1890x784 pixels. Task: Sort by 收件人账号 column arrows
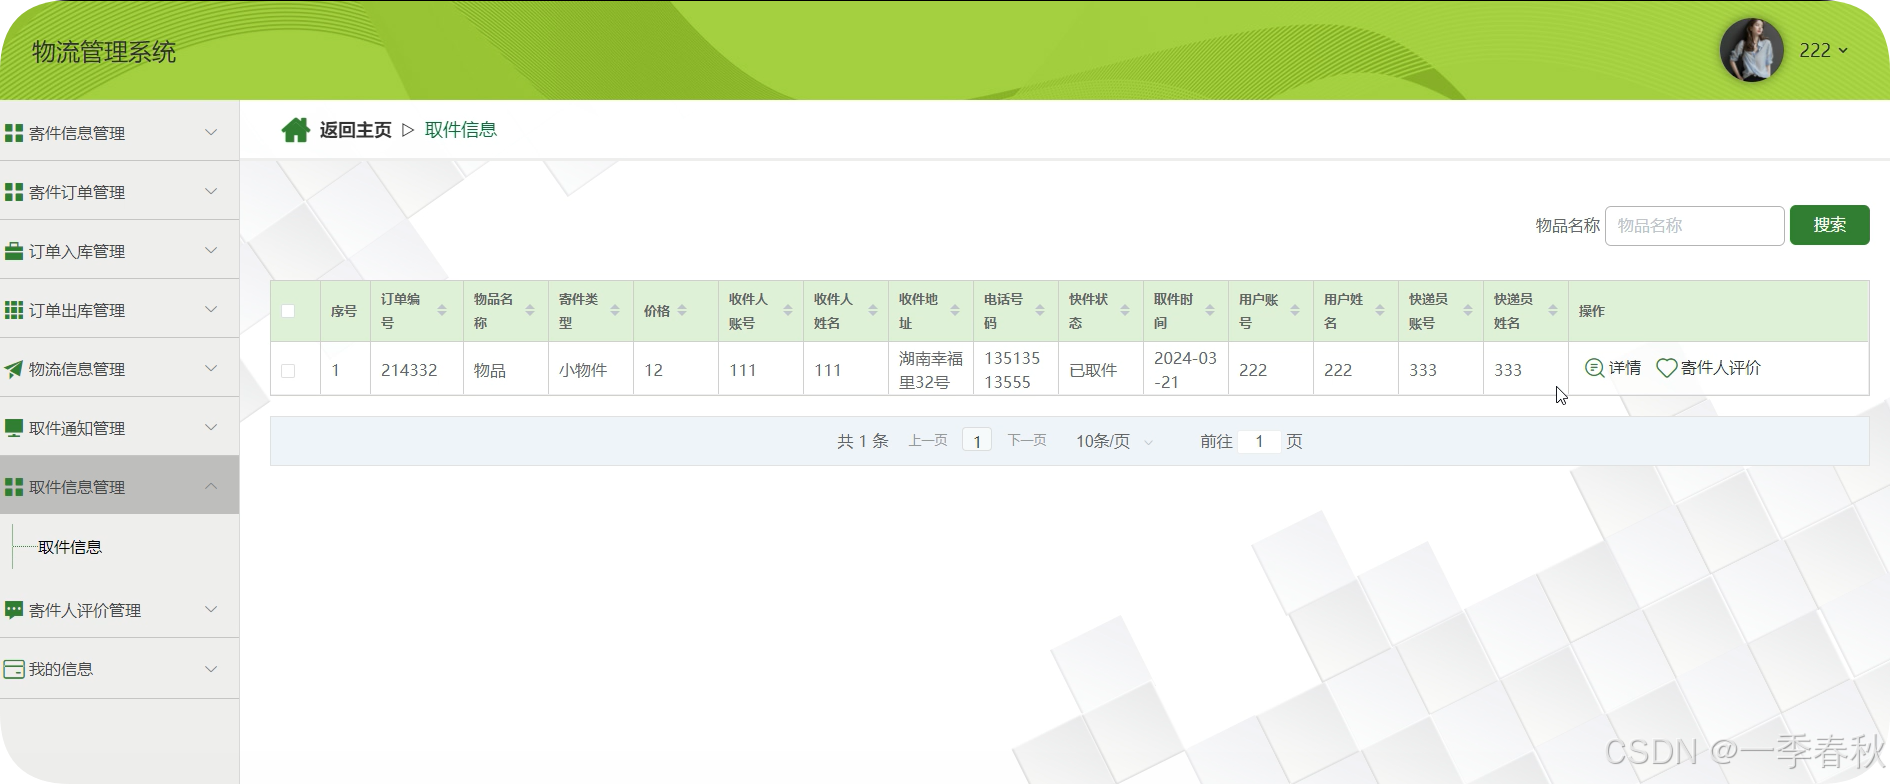coord(788,311)
